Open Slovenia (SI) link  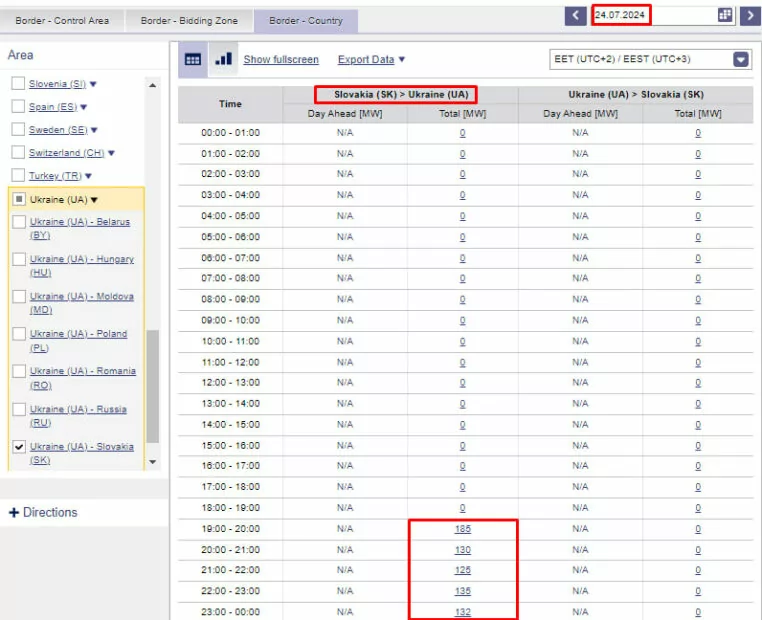click(57, 84)
